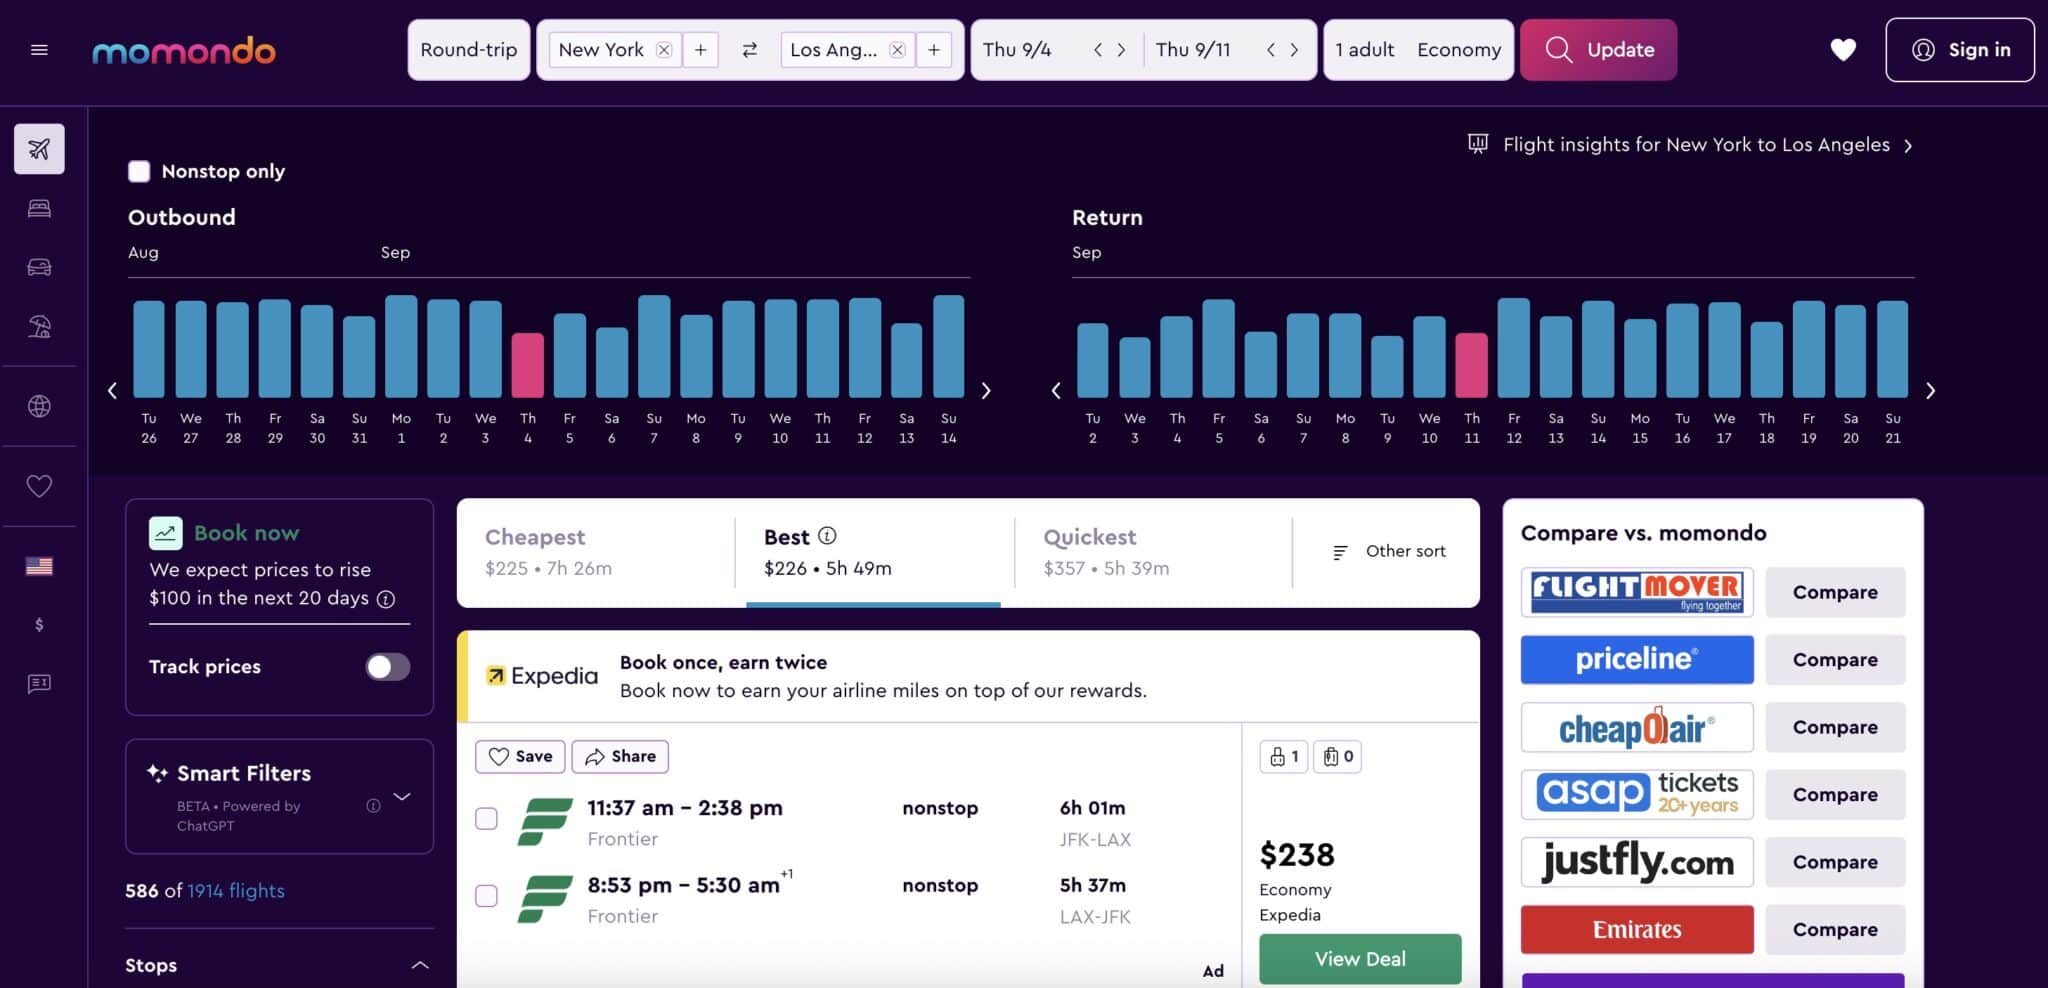
Task: Click the heart icon near Sign in
Action: 1843,49
